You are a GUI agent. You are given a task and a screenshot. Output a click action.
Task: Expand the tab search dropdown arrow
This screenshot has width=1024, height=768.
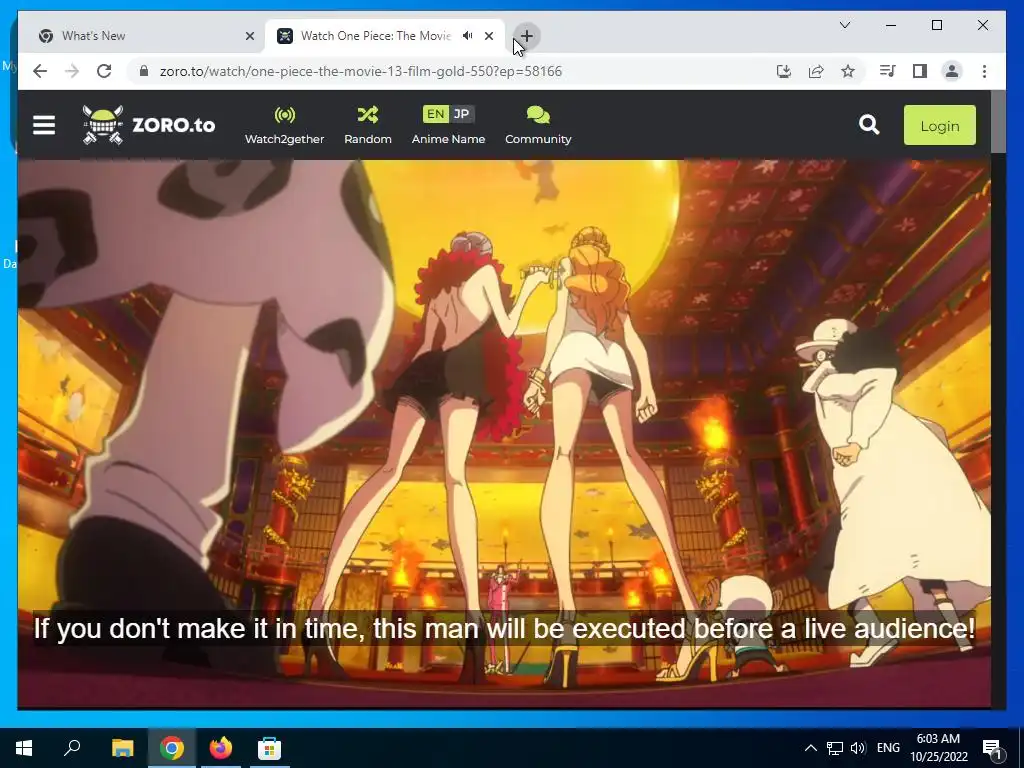tap(844, 25)
